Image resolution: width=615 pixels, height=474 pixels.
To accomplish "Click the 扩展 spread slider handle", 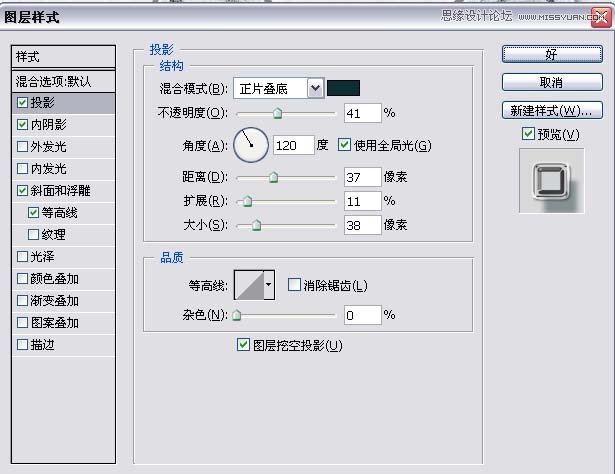I will (x=247, y=201).
